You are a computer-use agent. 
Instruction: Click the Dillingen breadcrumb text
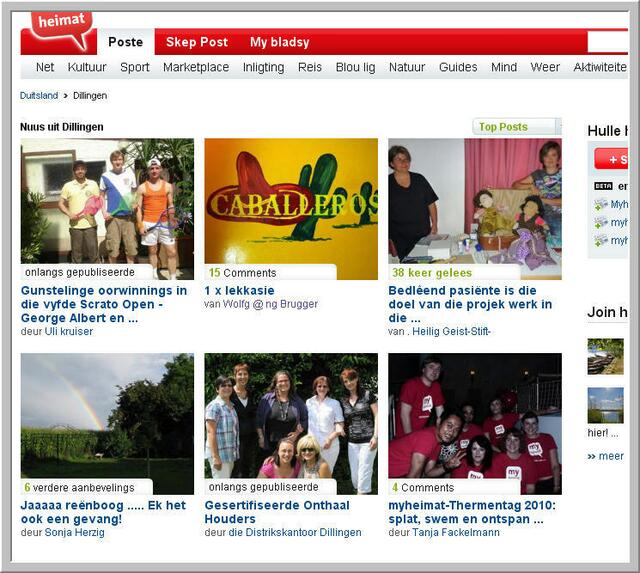90,96
